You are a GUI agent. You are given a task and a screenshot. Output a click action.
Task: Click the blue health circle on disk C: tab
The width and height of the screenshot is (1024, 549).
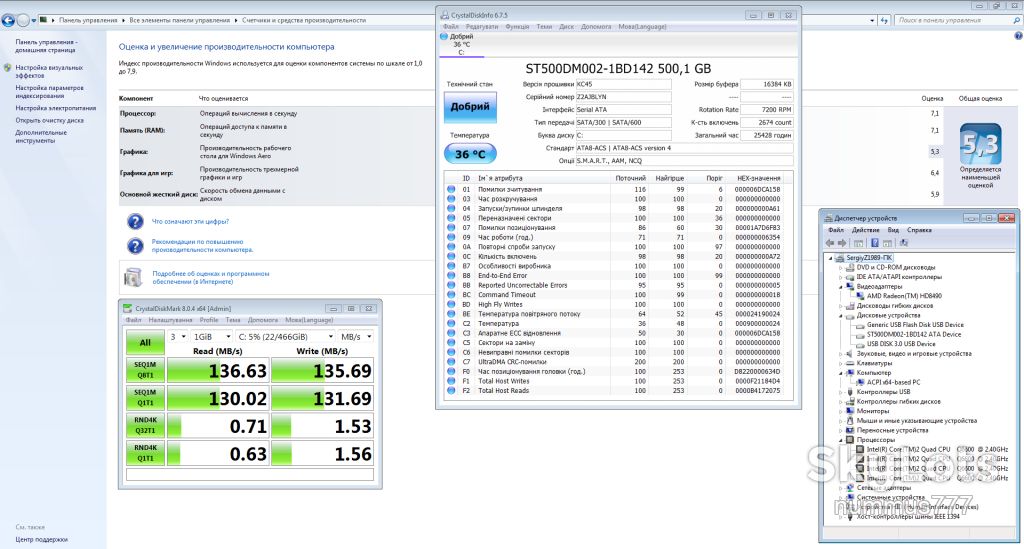pos(444,37)
